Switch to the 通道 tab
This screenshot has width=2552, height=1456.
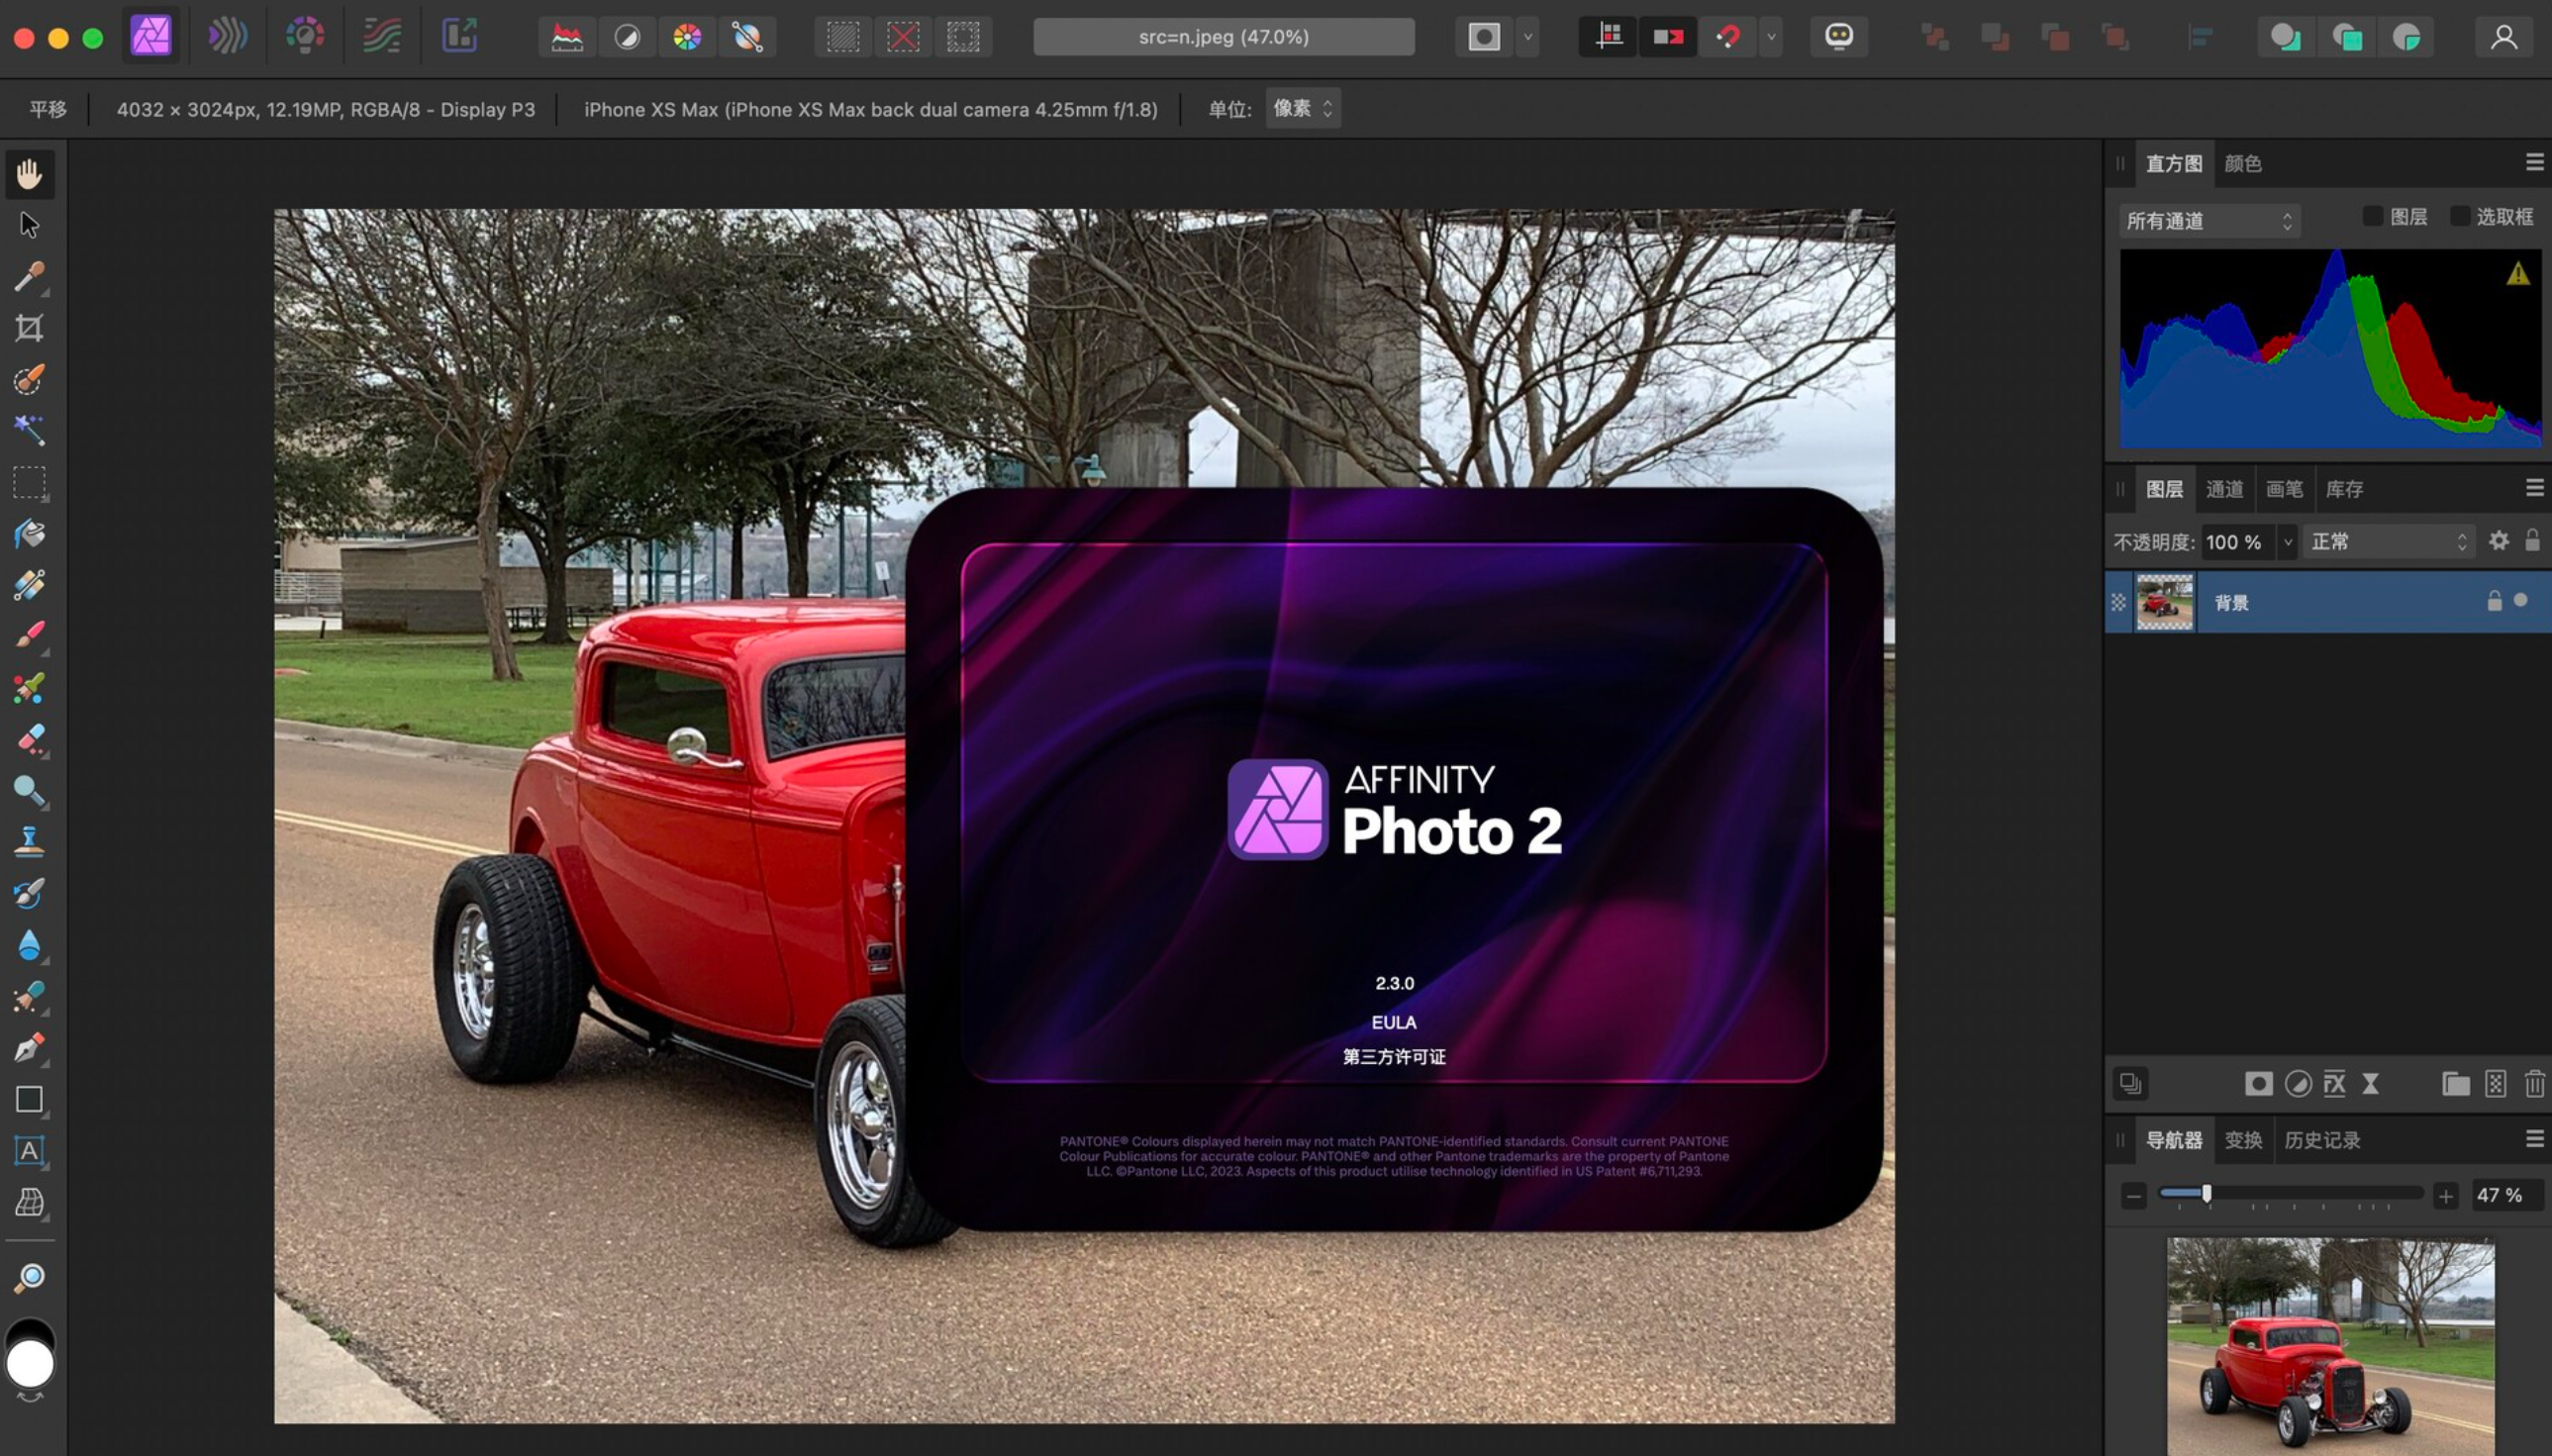2224,489
